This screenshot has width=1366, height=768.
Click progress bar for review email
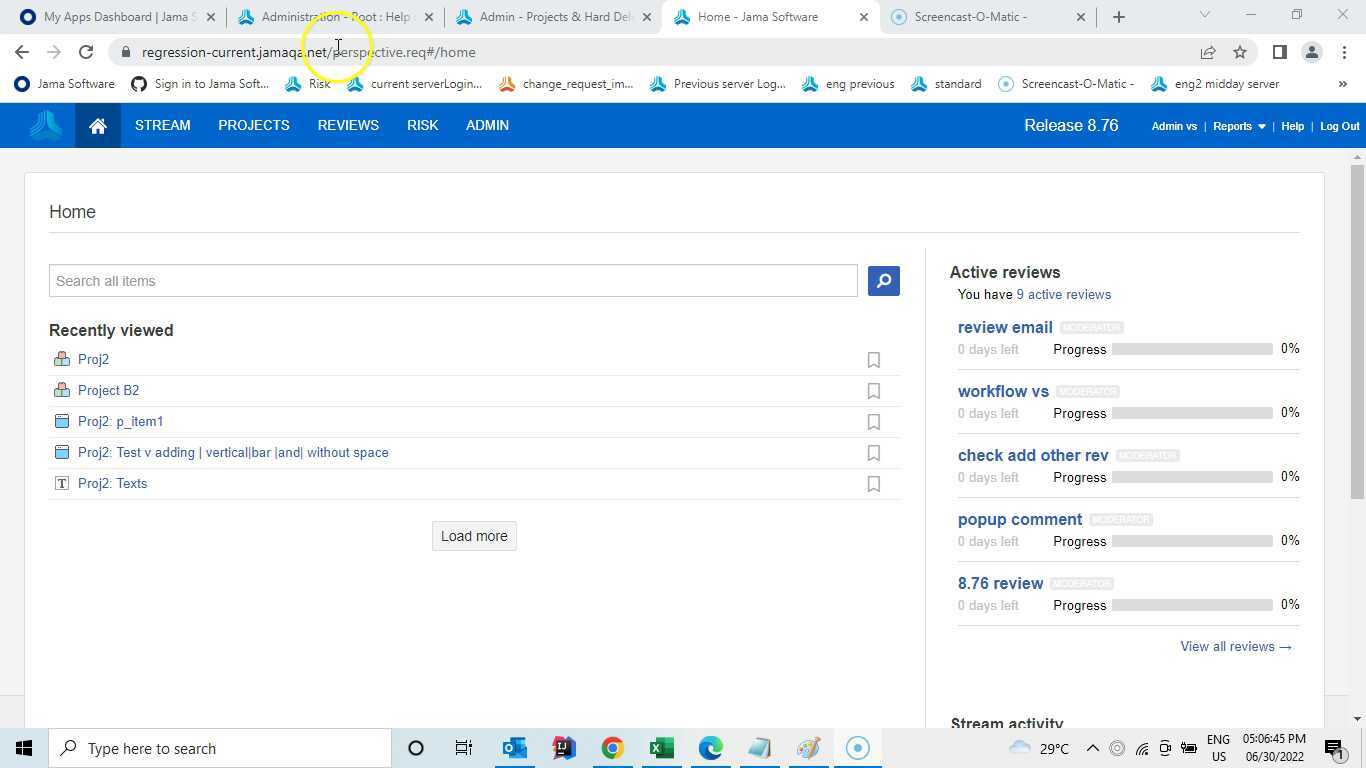click(x=1191, y=349)
